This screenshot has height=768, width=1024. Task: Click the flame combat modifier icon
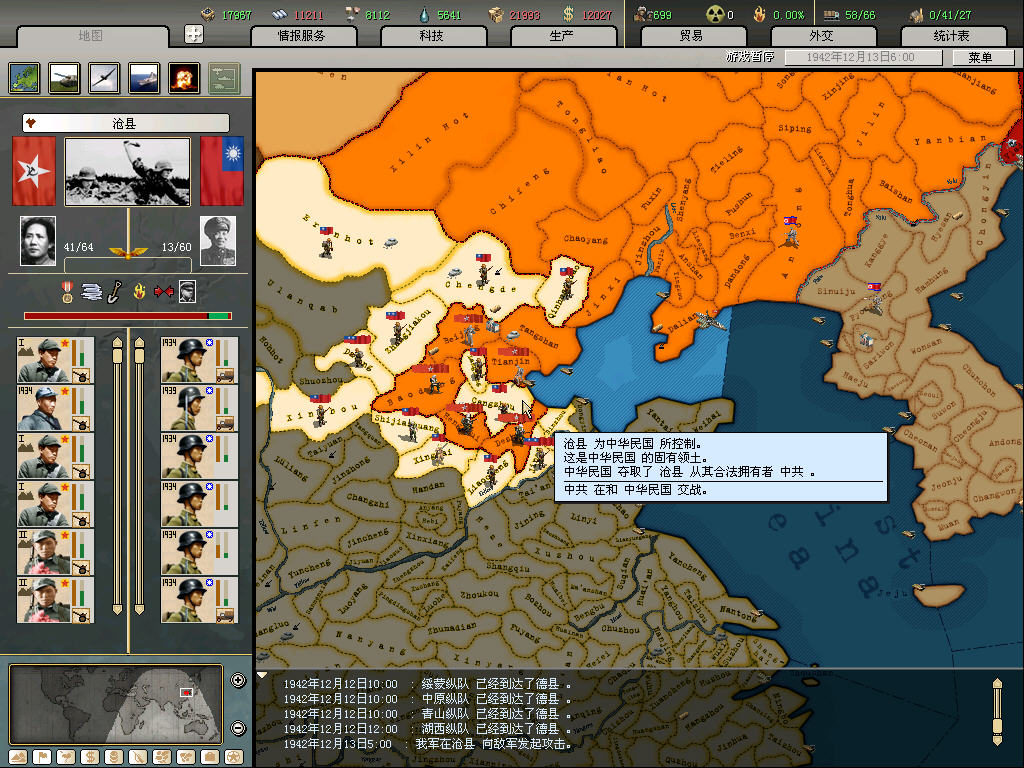pos(139,292)
